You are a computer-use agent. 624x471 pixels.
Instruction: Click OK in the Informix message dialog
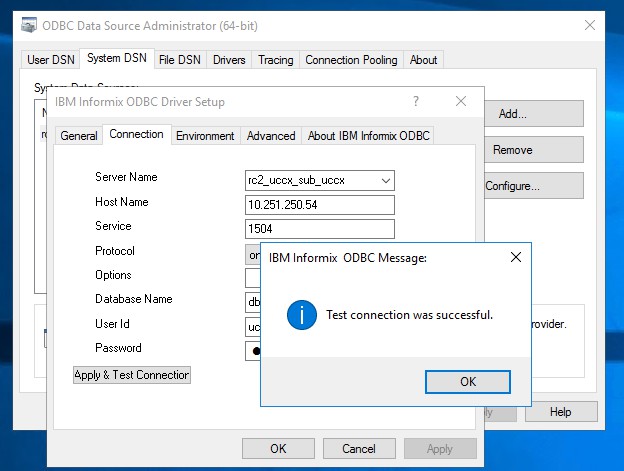pyautogui.click(x=467, y=381)
